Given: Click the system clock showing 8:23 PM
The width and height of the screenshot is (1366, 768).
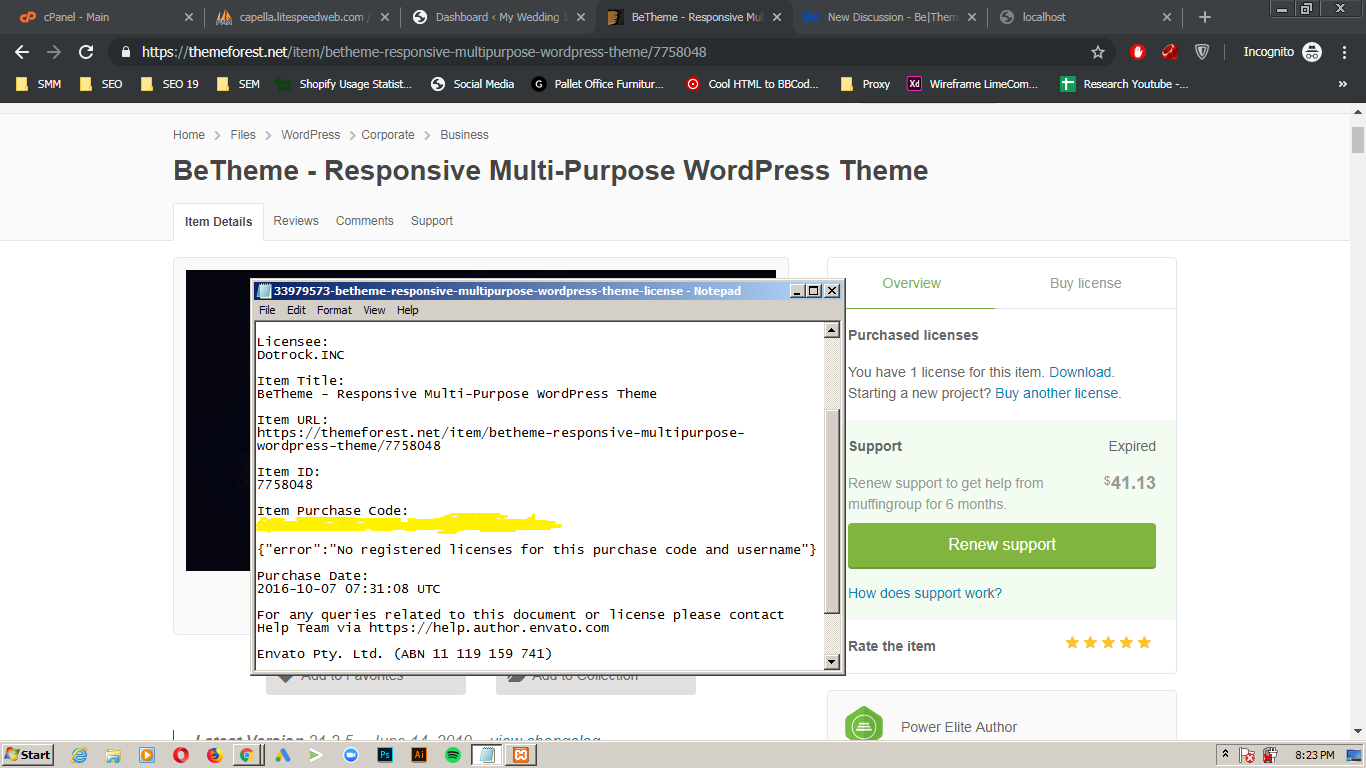Looking at the screenshot, I should tap(1314, 755).
